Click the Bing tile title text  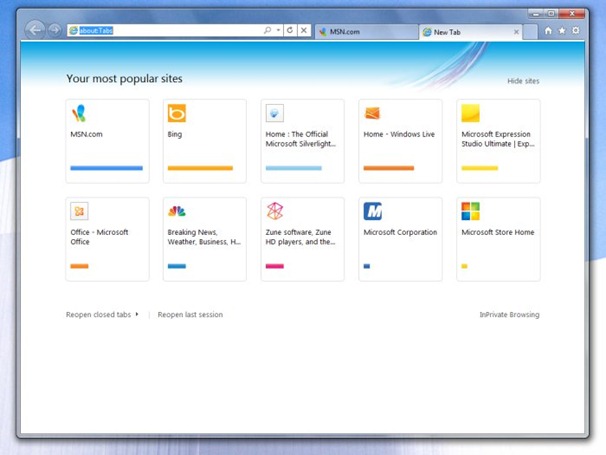click(175, 134)
